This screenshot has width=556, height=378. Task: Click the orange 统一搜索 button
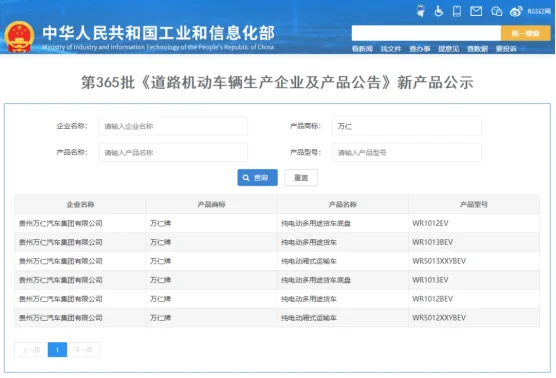(x=526, y=33)
